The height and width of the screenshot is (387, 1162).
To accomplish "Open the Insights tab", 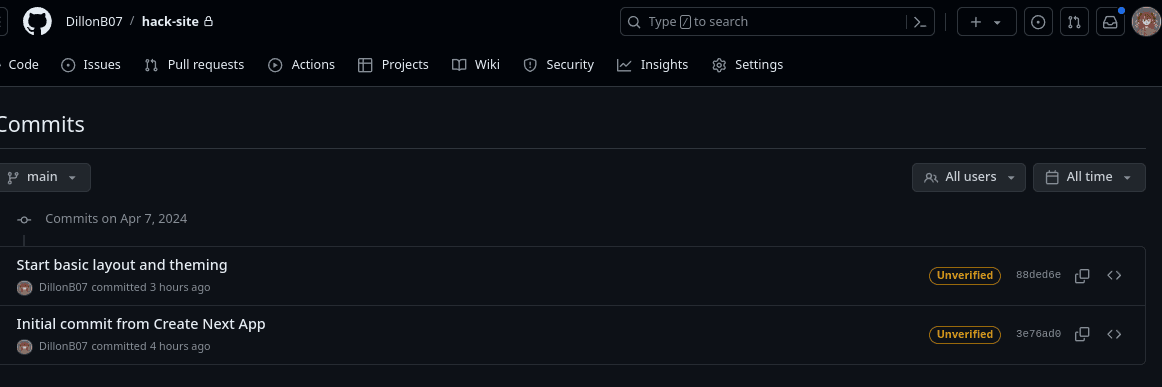I will pos(652,64).
